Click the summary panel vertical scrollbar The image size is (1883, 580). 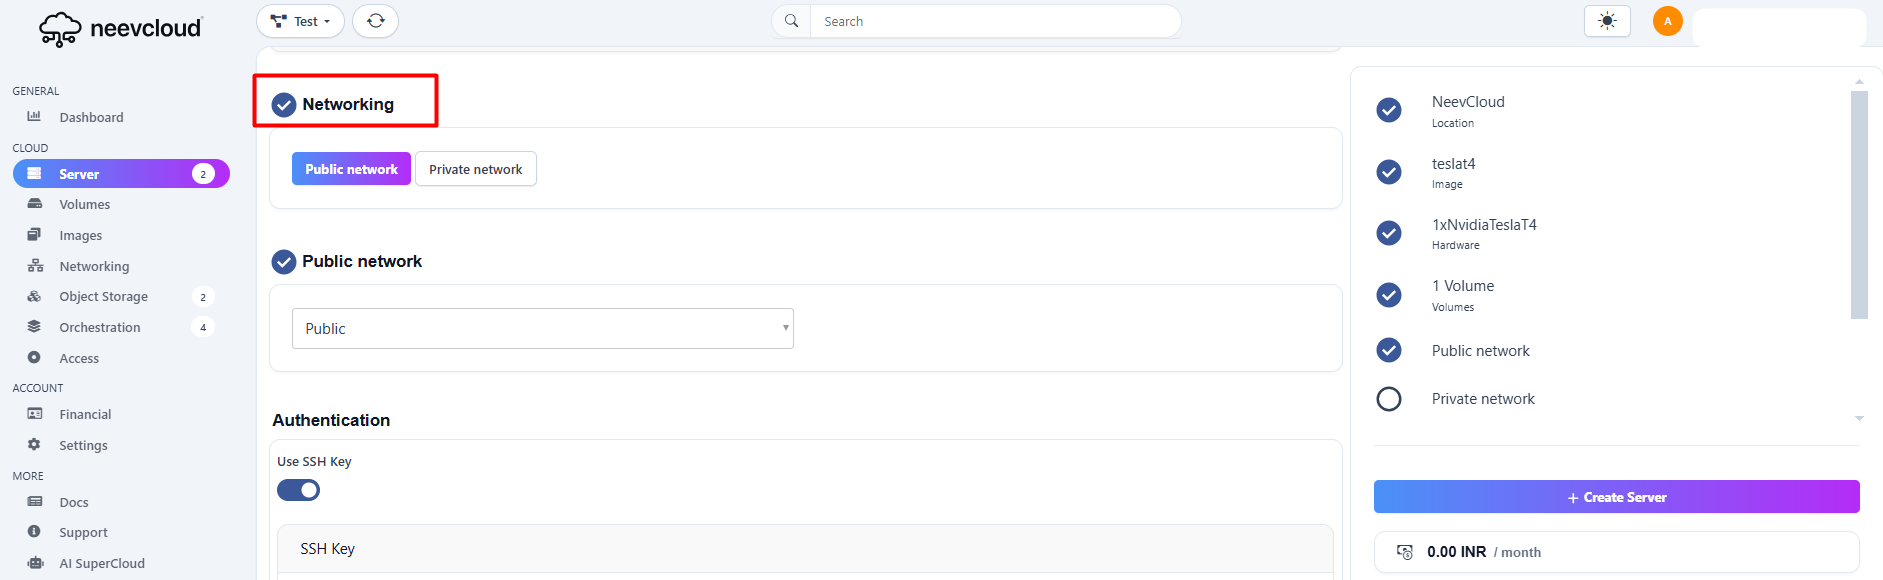coord(1858,205)
